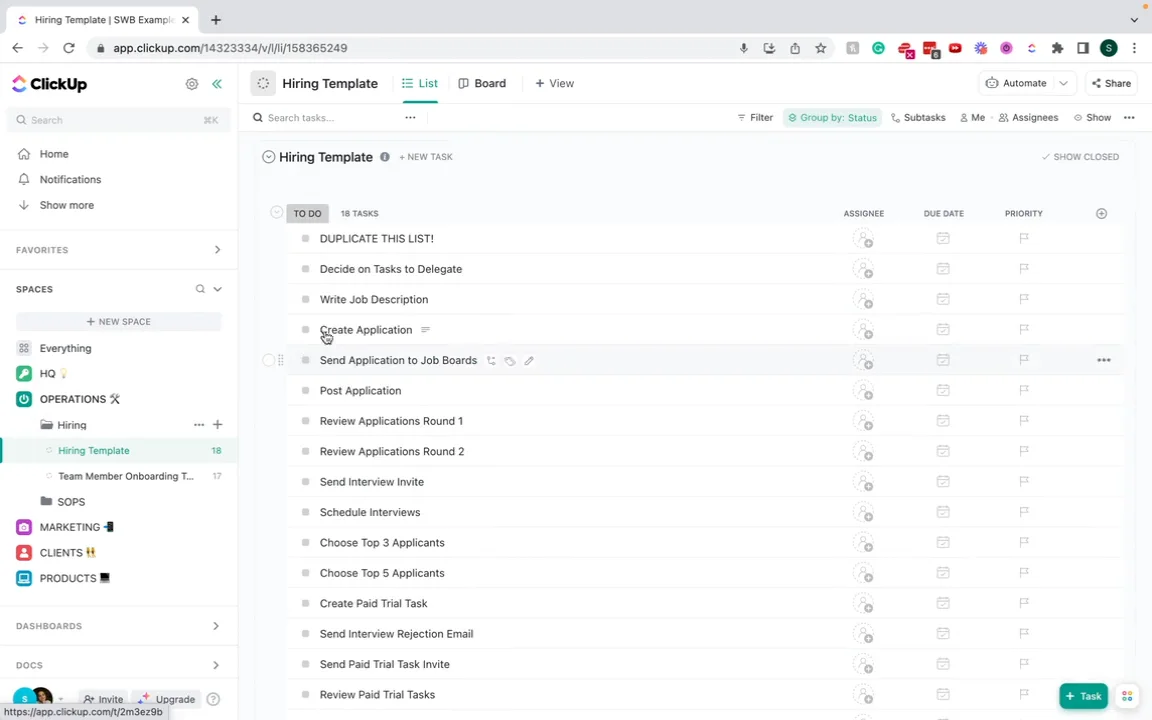Screen dimensions: 1152x720
Task: Open the ClickUp settings gear
Action: [x=192, y=84]
